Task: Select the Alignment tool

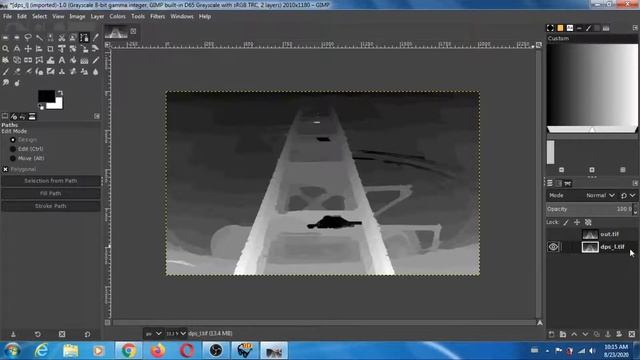Action: click(x=39, y=49)
